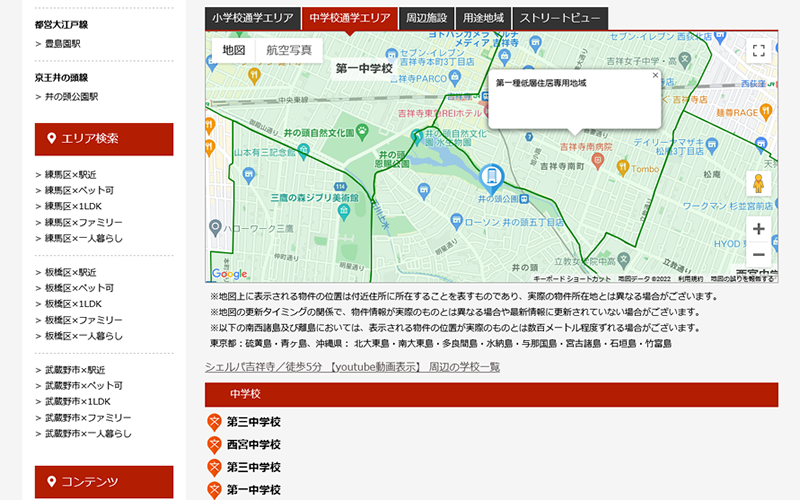This screenshot has height=500, width=800.
Task: Click the blue property marker on map
Action: click(x=490, y=179)
